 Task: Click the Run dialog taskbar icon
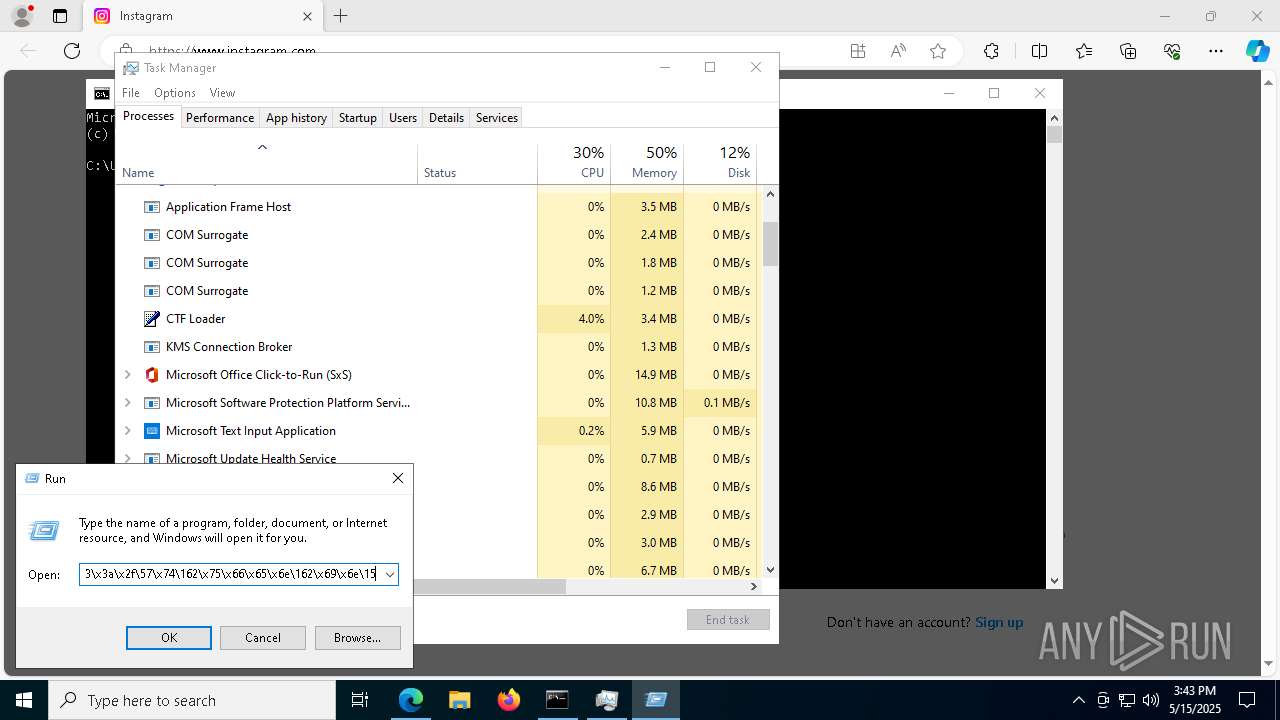tap(656, 700)
